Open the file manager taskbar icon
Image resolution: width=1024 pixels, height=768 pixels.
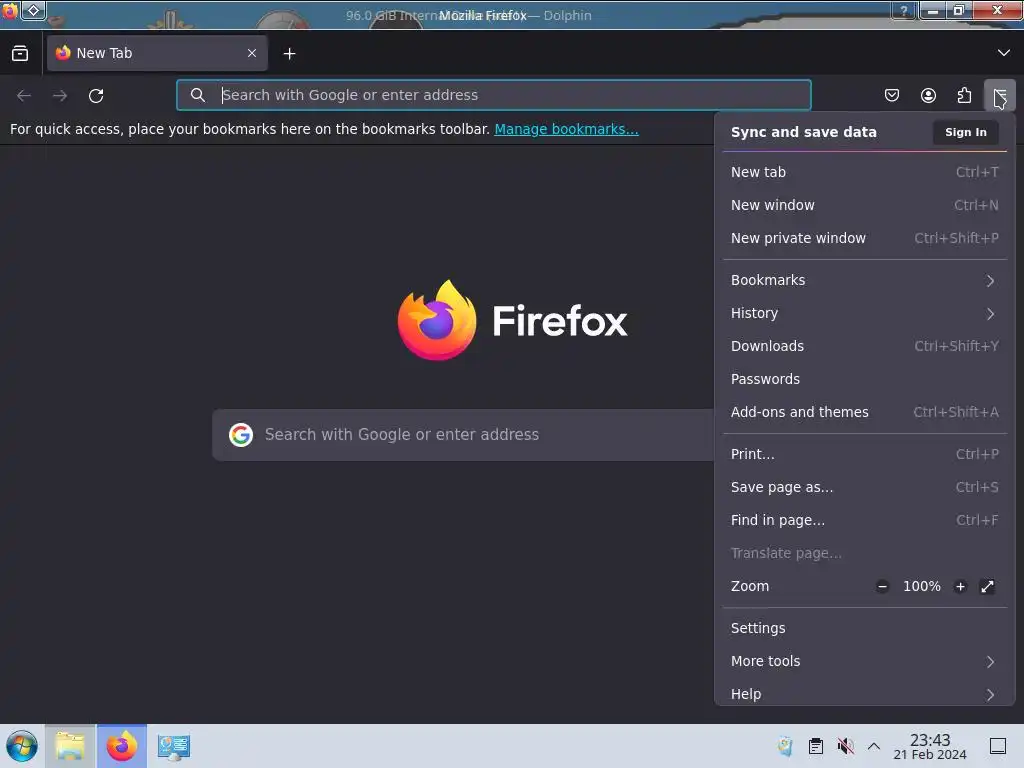(x=71, y=746)
